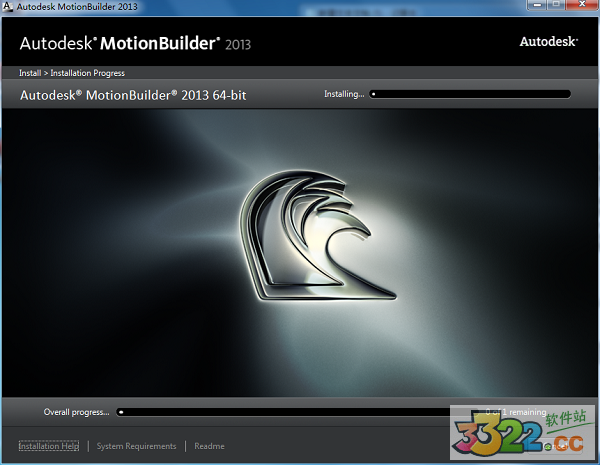Close the installer window
Screen dimensions: 600x465
[582, 5]
